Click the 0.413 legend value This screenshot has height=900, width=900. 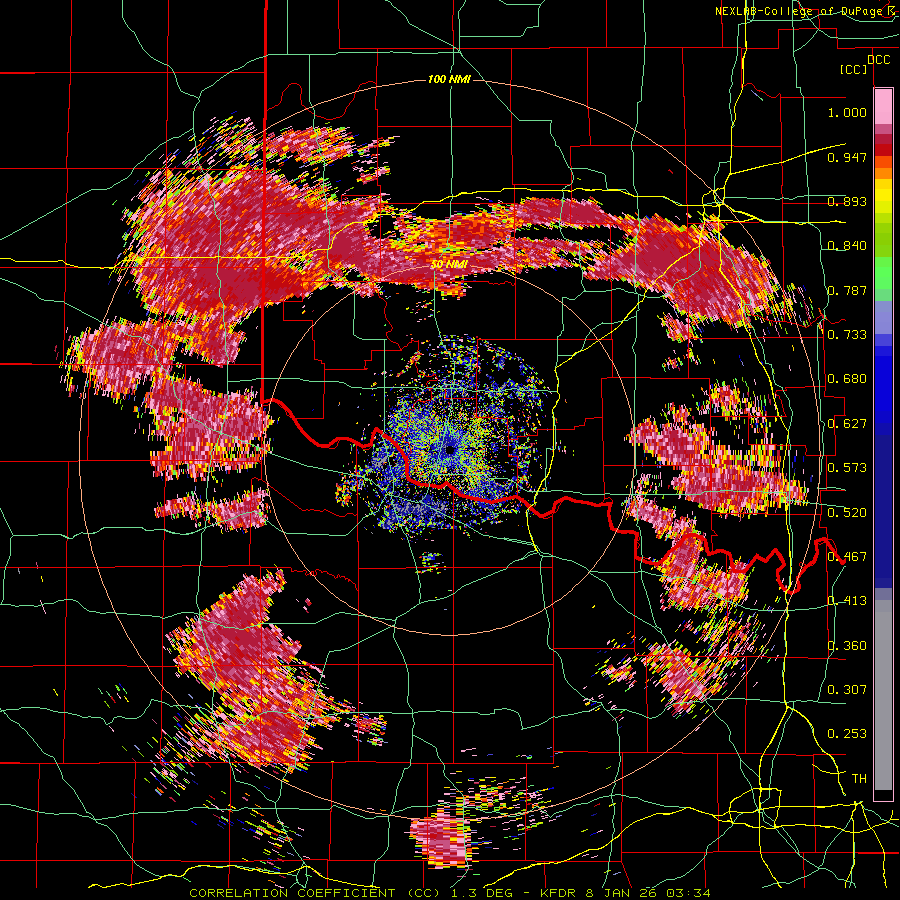(847, 601)
